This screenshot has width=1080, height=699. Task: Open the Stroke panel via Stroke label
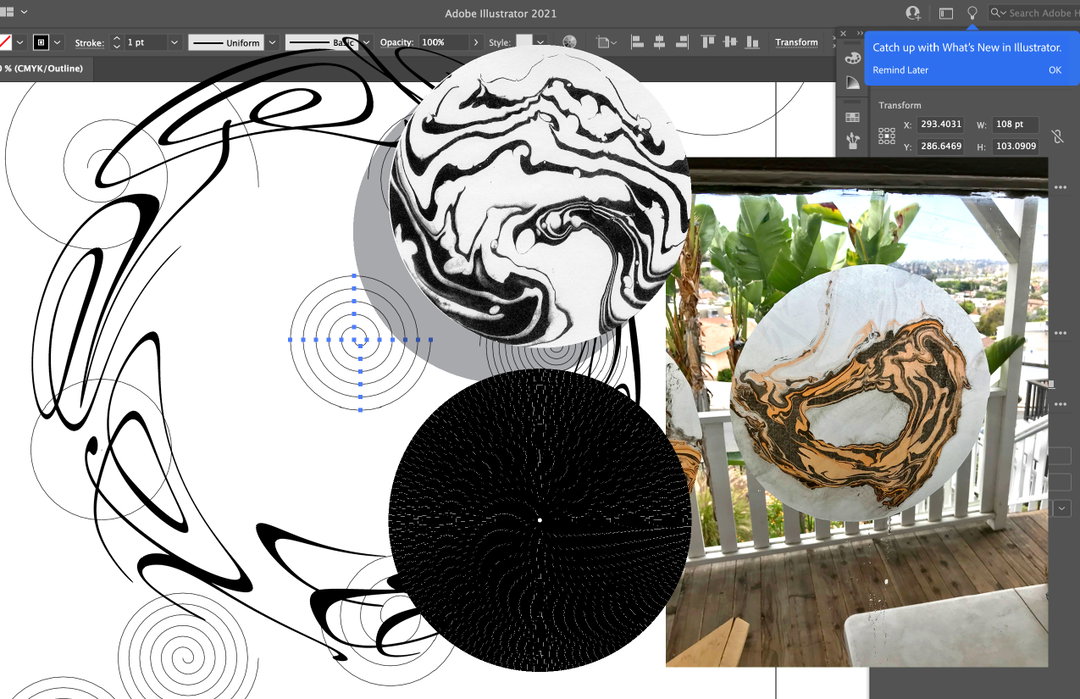(89, 43)
